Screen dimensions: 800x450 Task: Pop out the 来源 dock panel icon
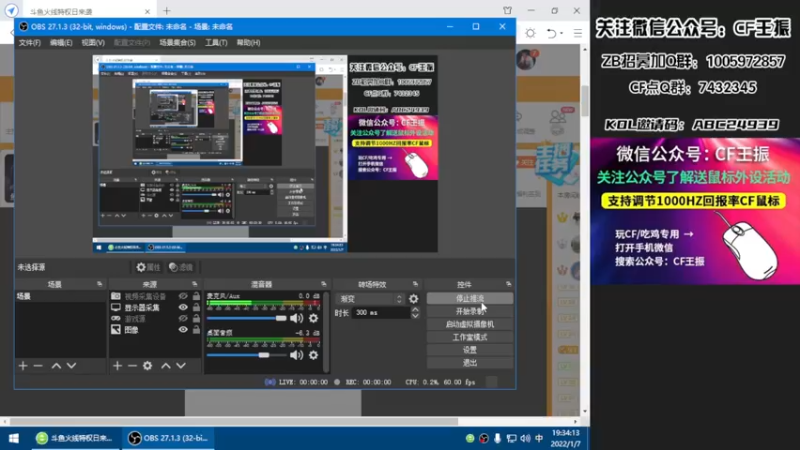coord(194,284)
